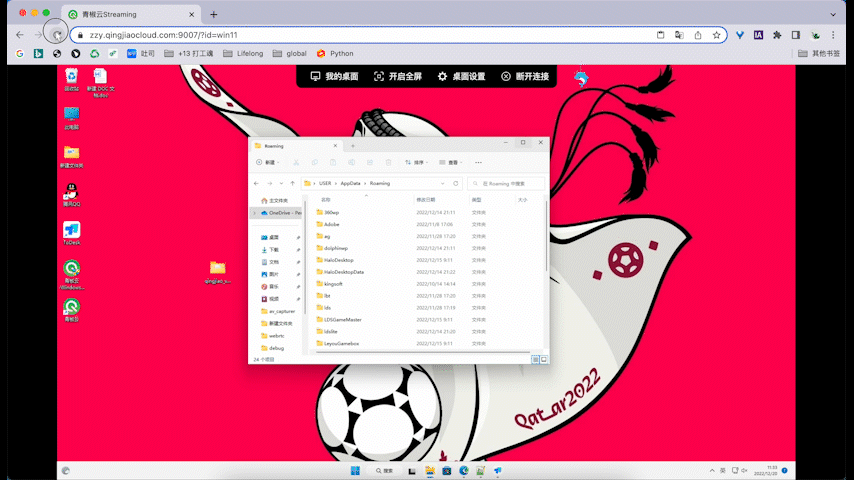The width and height of the screenshot is (854, 480).
Task: Select the Recycle Bin desktop icon
Action: pos(71,80)
